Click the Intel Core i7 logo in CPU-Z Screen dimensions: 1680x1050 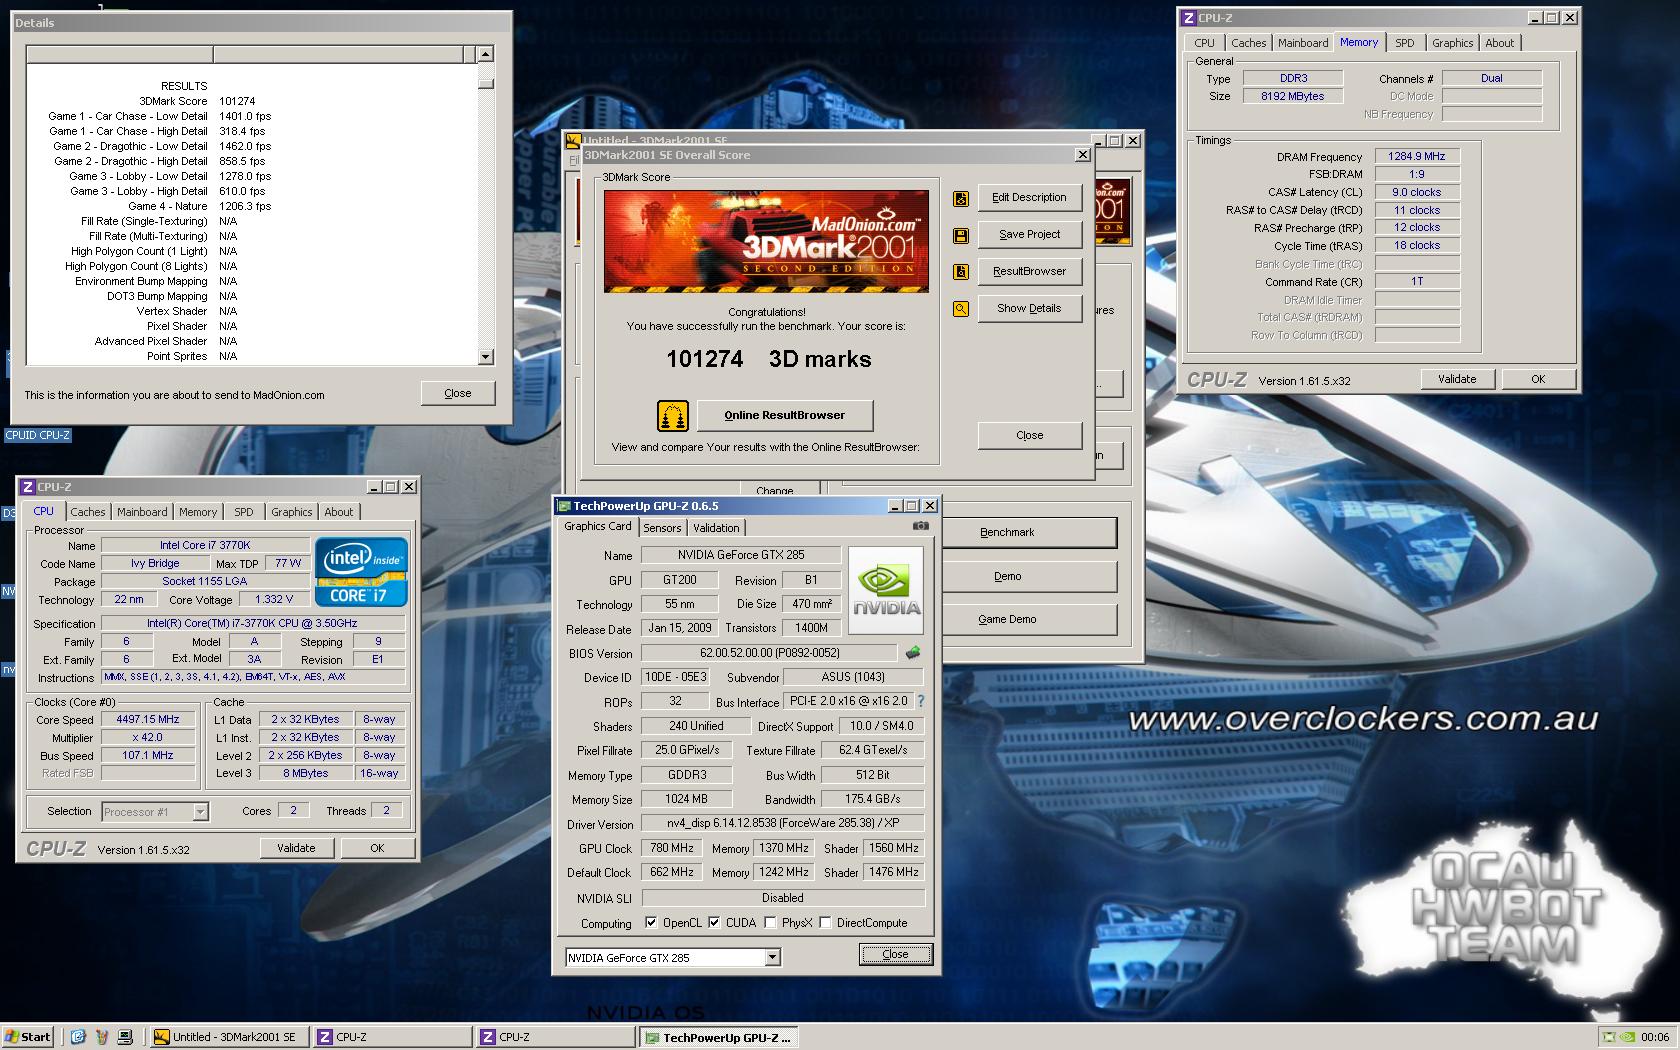pyautogui.click(x=361, y=571)
